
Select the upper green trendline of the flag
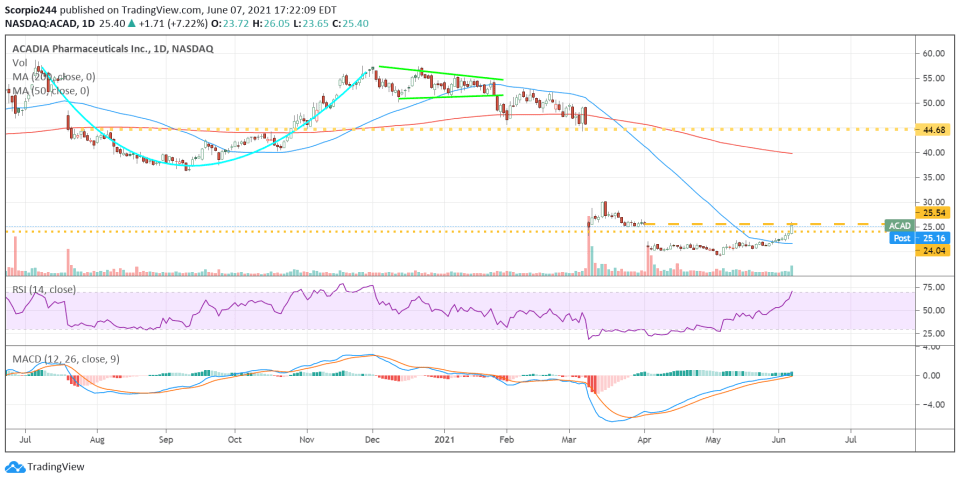[441, 73]
